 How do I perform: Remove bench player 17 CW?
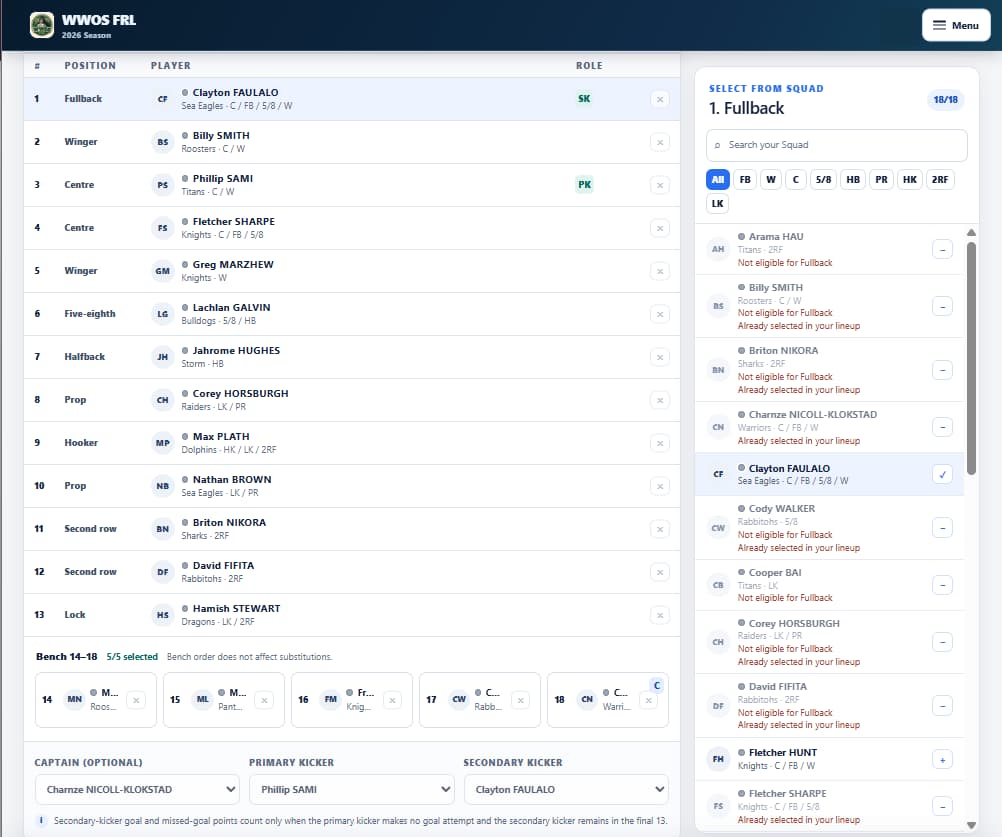(521, 700)
